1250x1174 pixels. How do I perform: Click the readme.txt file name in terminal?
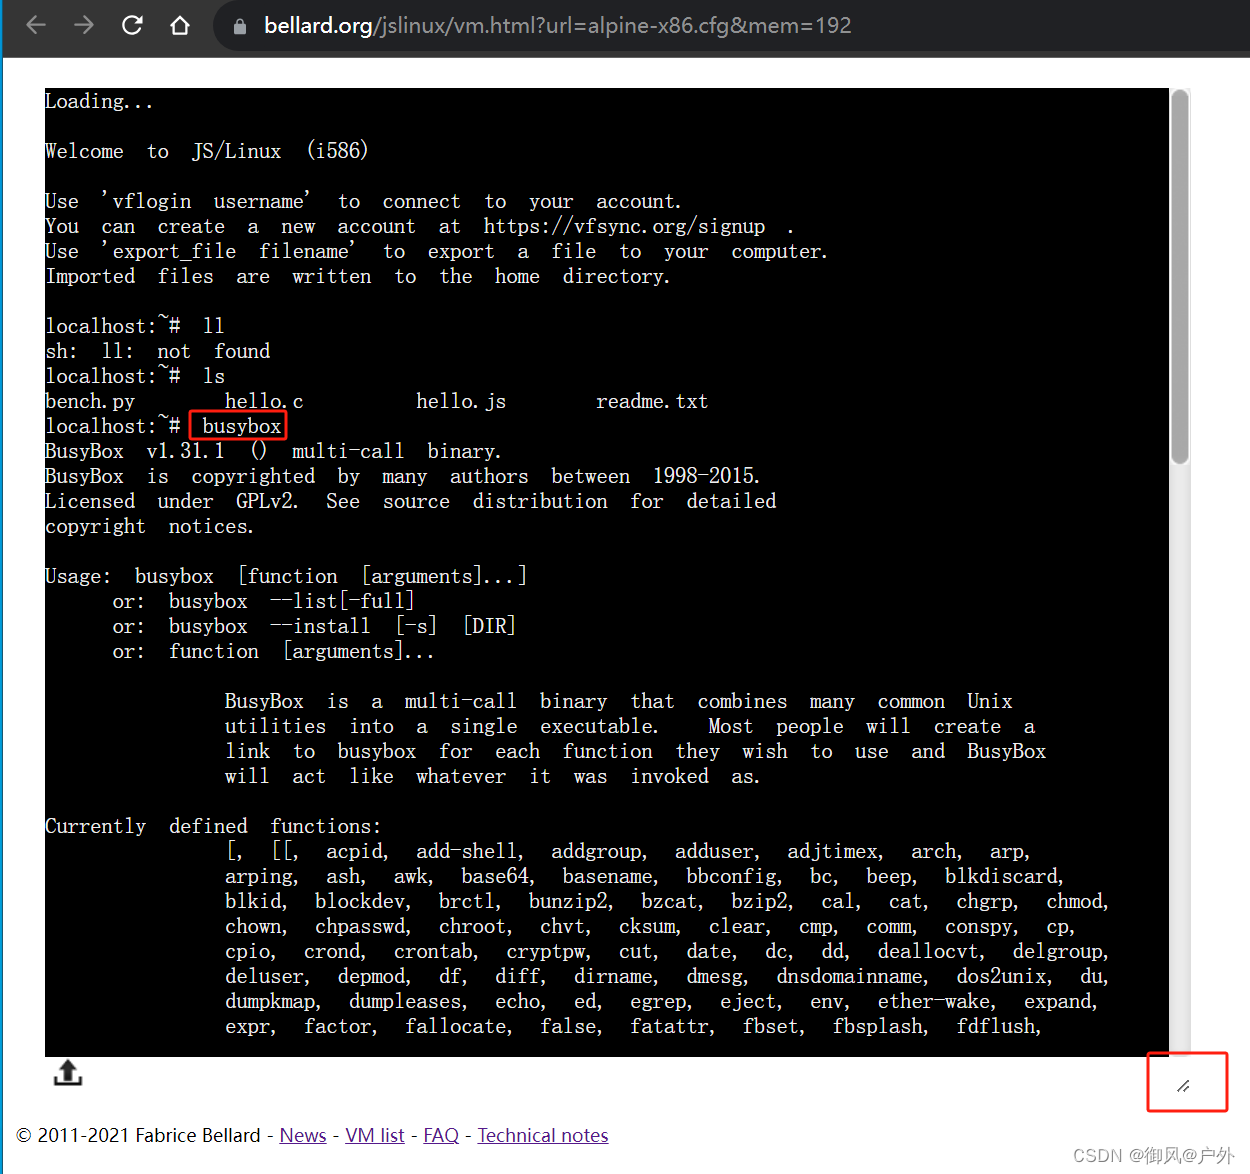pyautogui.click(x=652, y=400)
